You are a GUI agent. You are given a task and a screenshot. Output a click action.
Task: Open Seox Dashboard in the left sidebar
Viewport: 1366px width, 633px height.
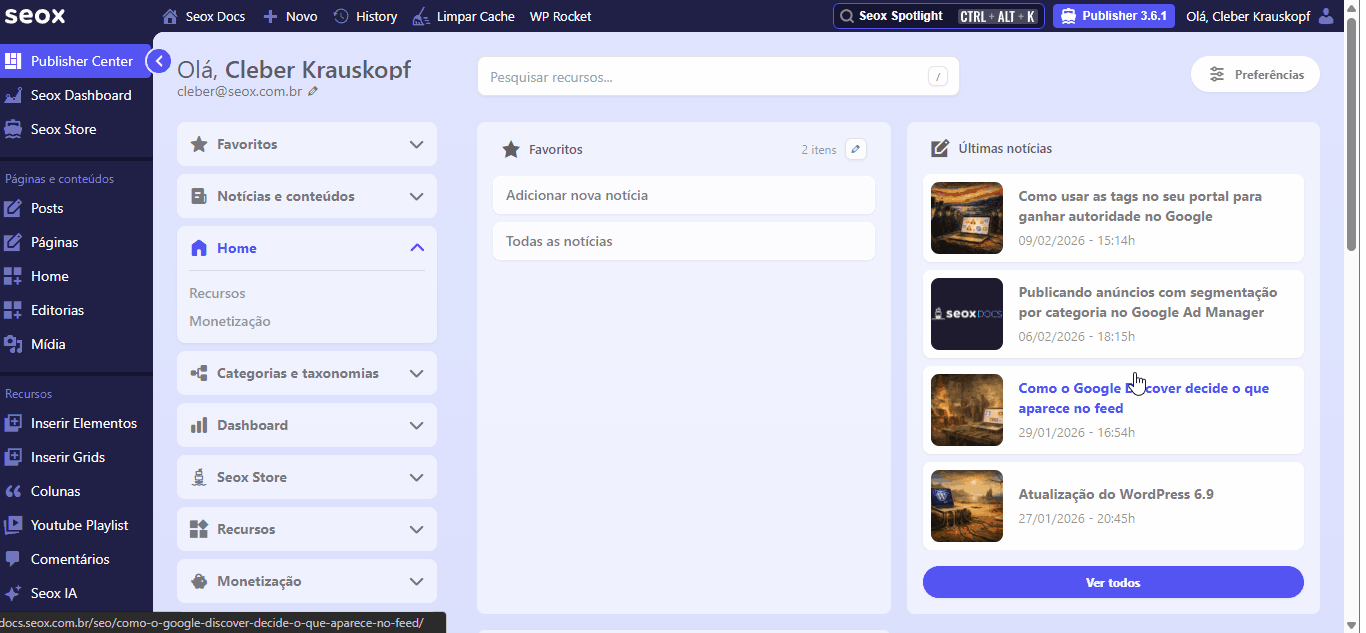pyautogui.click(x=80, y=95)
